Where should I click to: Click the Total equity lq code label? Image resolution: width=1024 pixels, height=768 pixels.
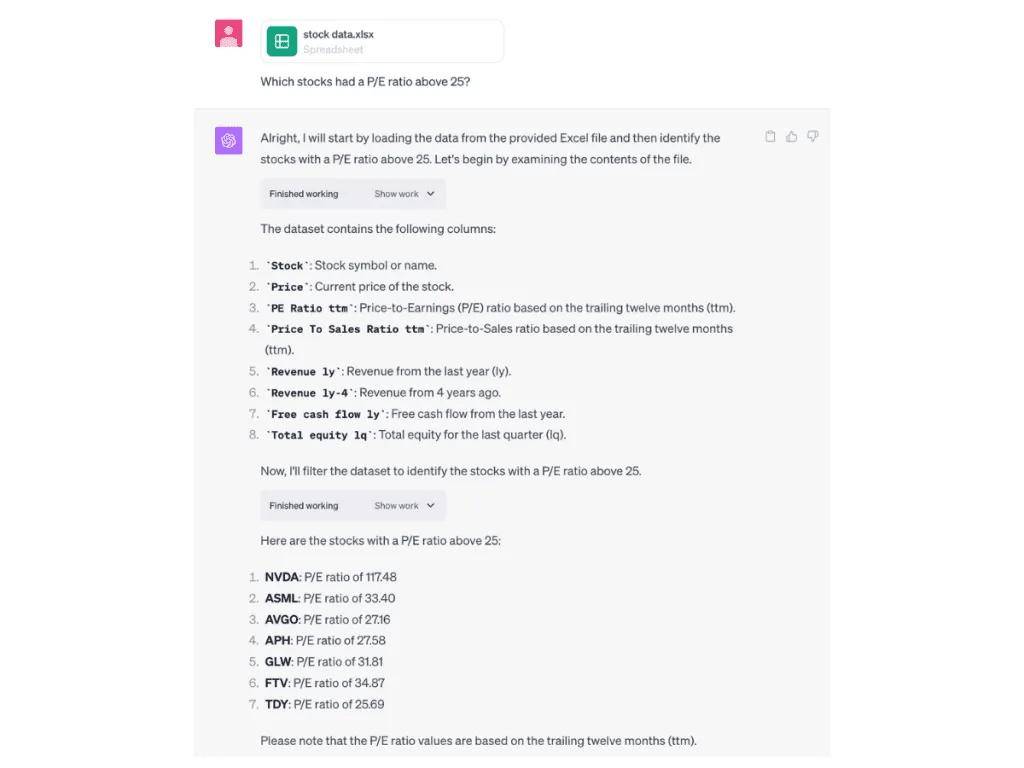click(x=319, y=436)
